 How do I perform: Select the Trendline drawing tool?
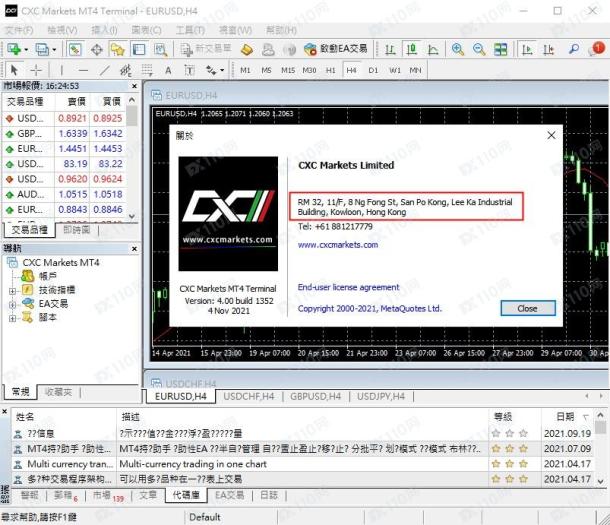104,70
